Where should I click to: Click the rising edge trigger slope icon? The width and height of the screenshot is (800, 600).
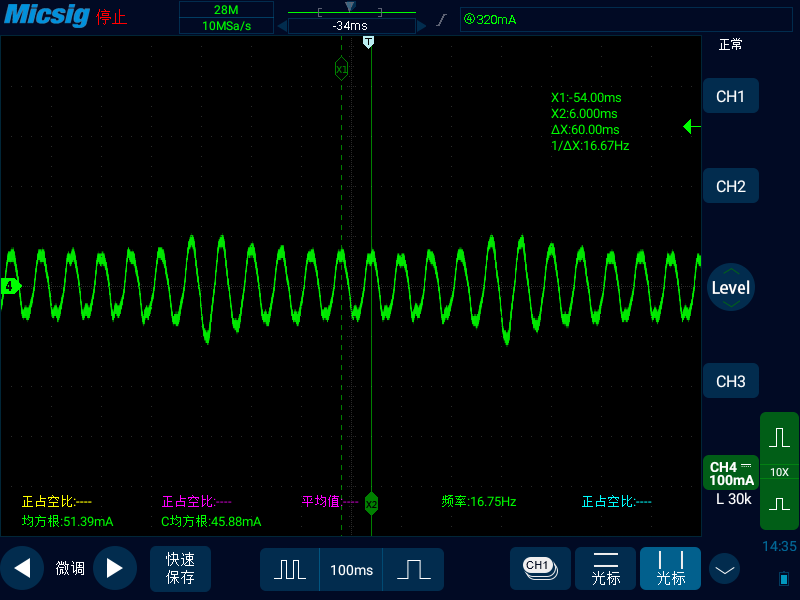tap(442, 20)
